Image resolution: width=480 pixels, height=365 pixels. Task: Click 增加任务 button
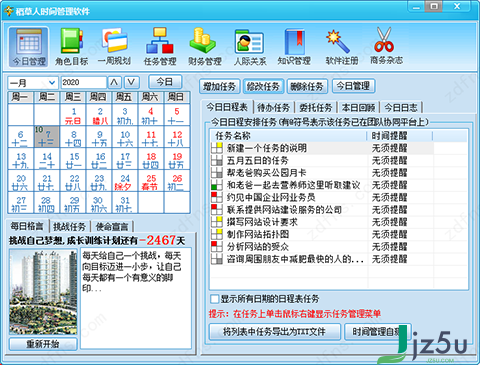[x=219, y=87]
